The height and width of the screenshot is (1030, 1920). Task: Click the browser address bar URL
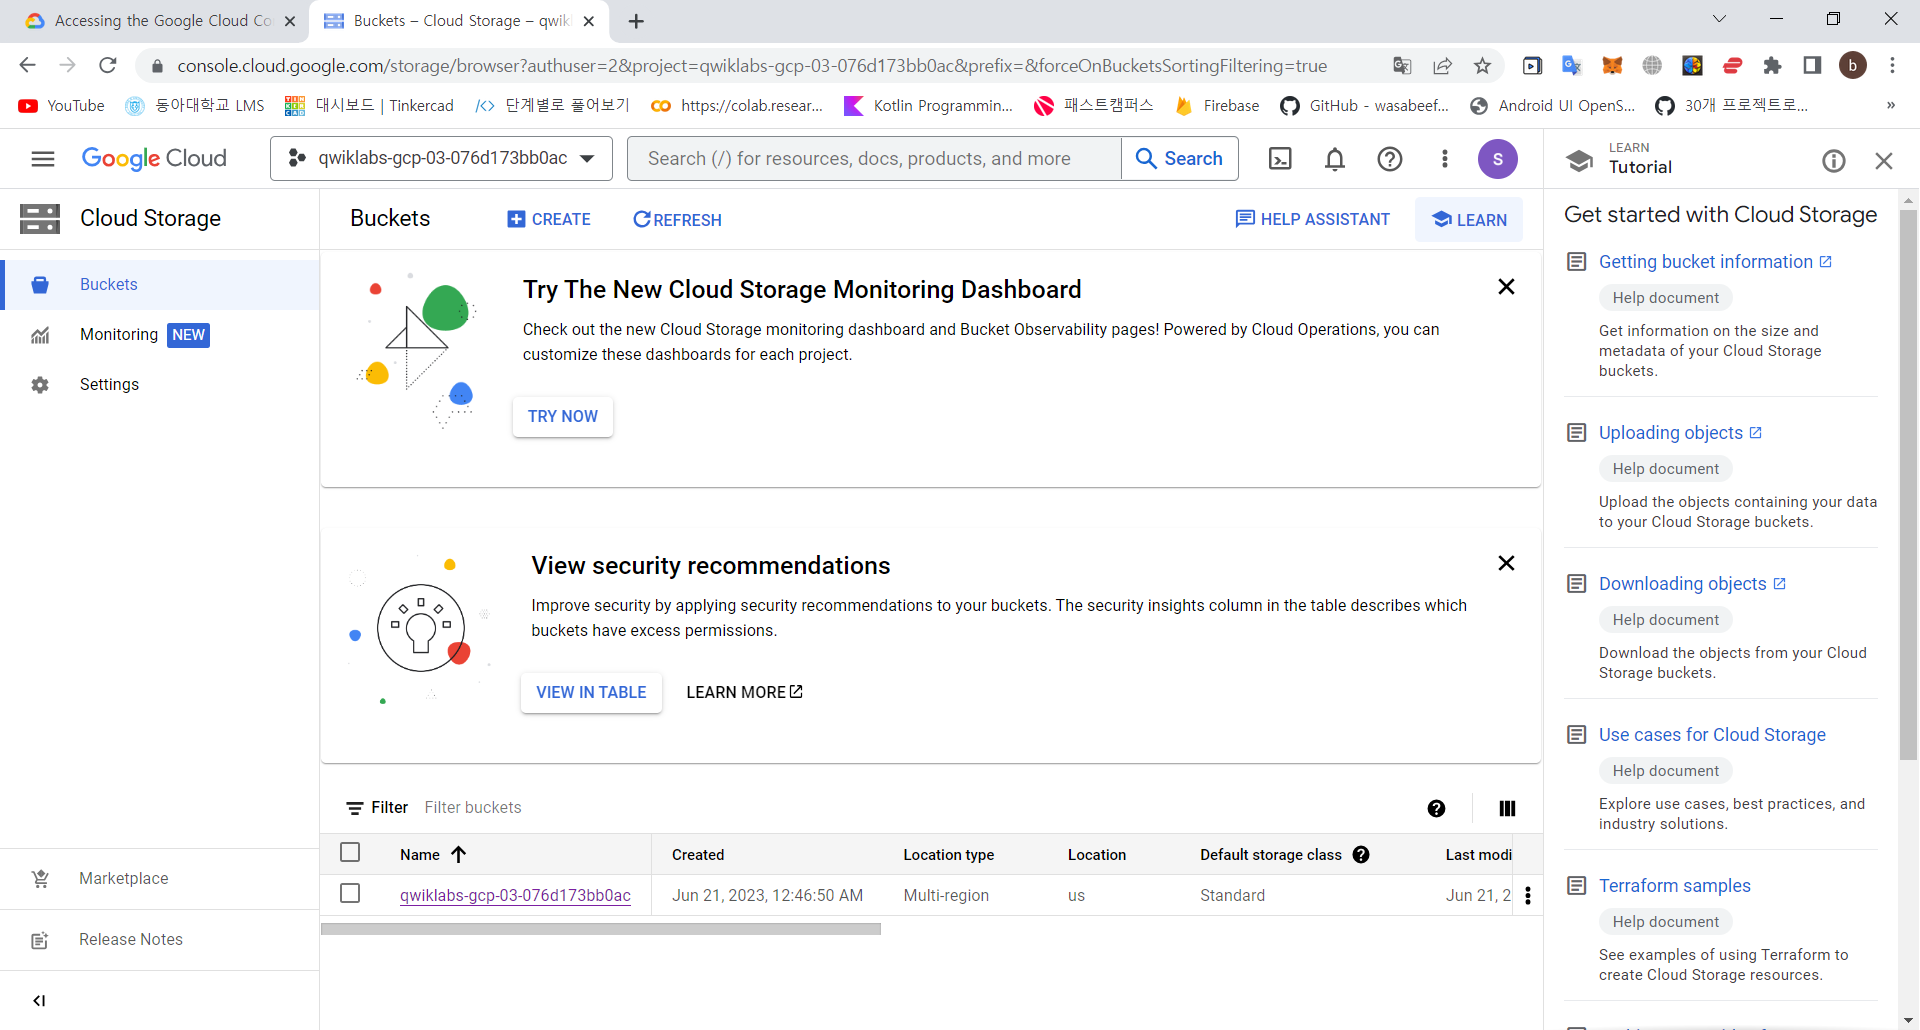752,66
